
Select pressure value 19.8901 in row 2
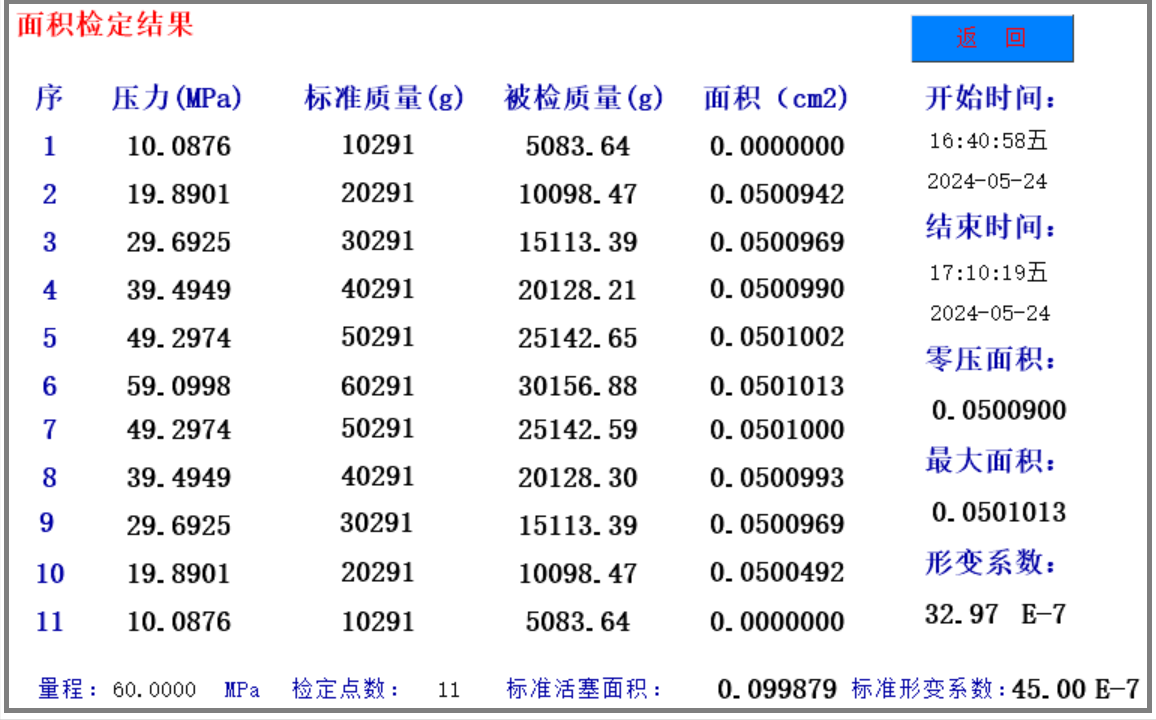(x=179, y=194)
